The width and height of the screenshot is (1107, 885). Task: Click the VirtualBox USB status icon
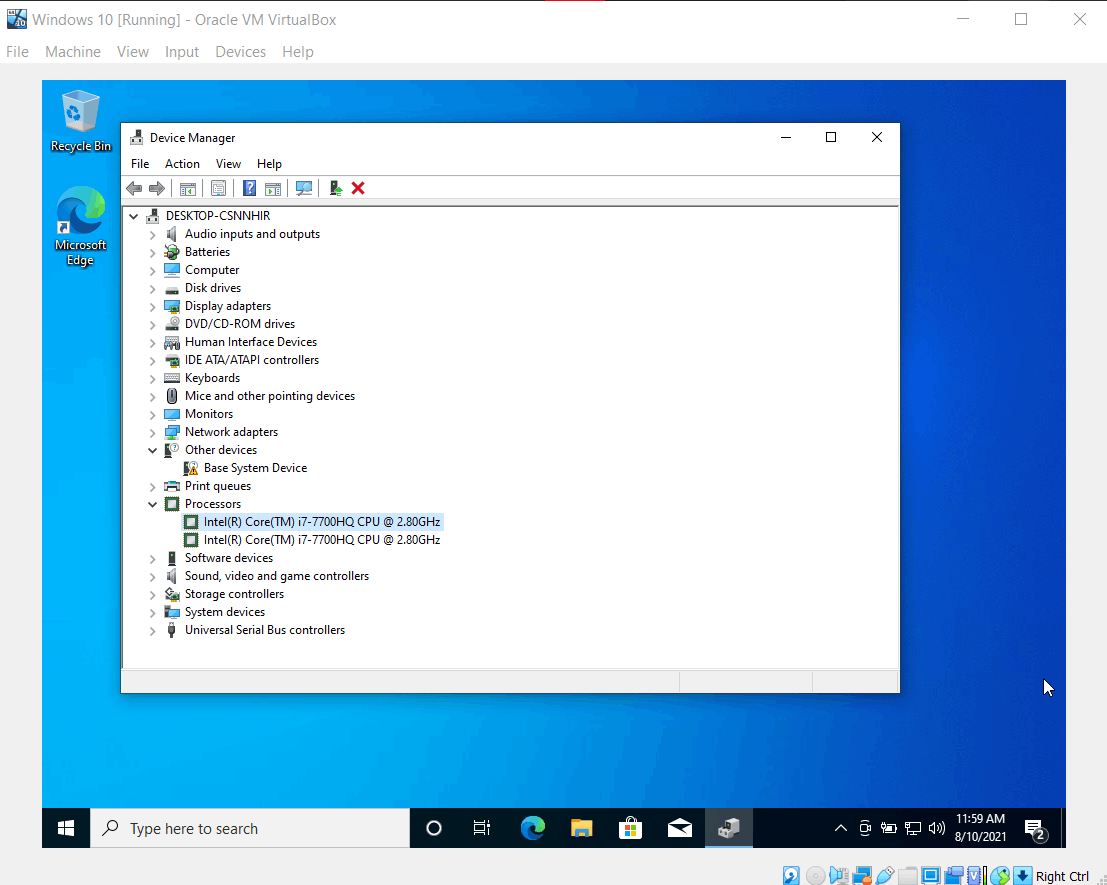pyautogui.click(x=884, y=876)
